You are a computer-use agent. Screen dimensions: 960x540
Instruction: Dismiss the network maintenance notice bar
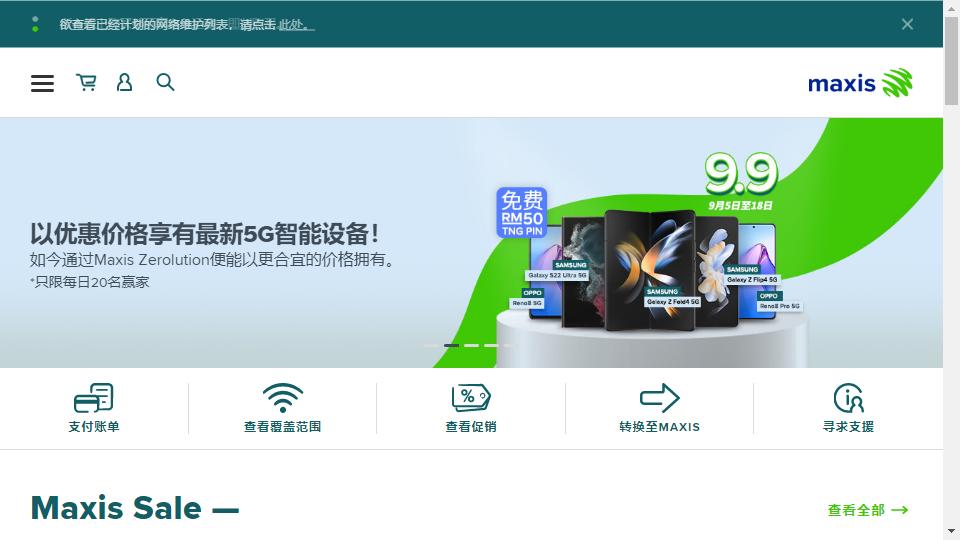tap(907, 24)
